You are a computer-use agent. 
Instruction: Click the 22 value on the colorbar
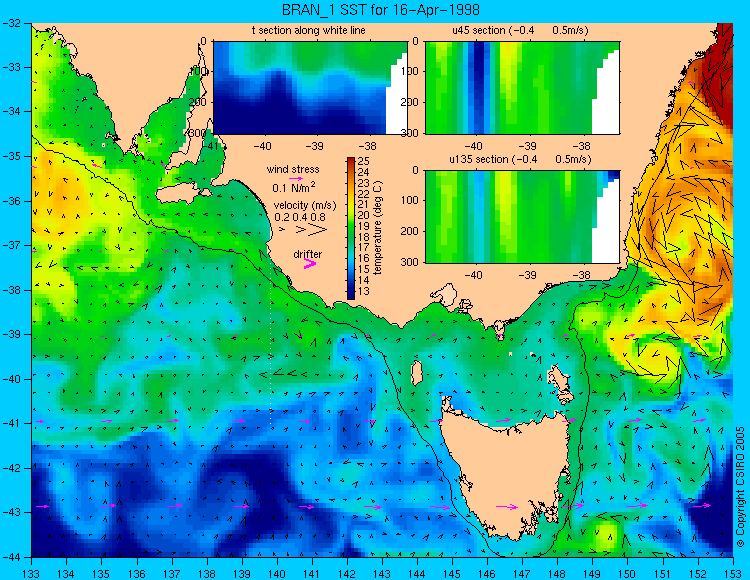click(x=364, y=194)
